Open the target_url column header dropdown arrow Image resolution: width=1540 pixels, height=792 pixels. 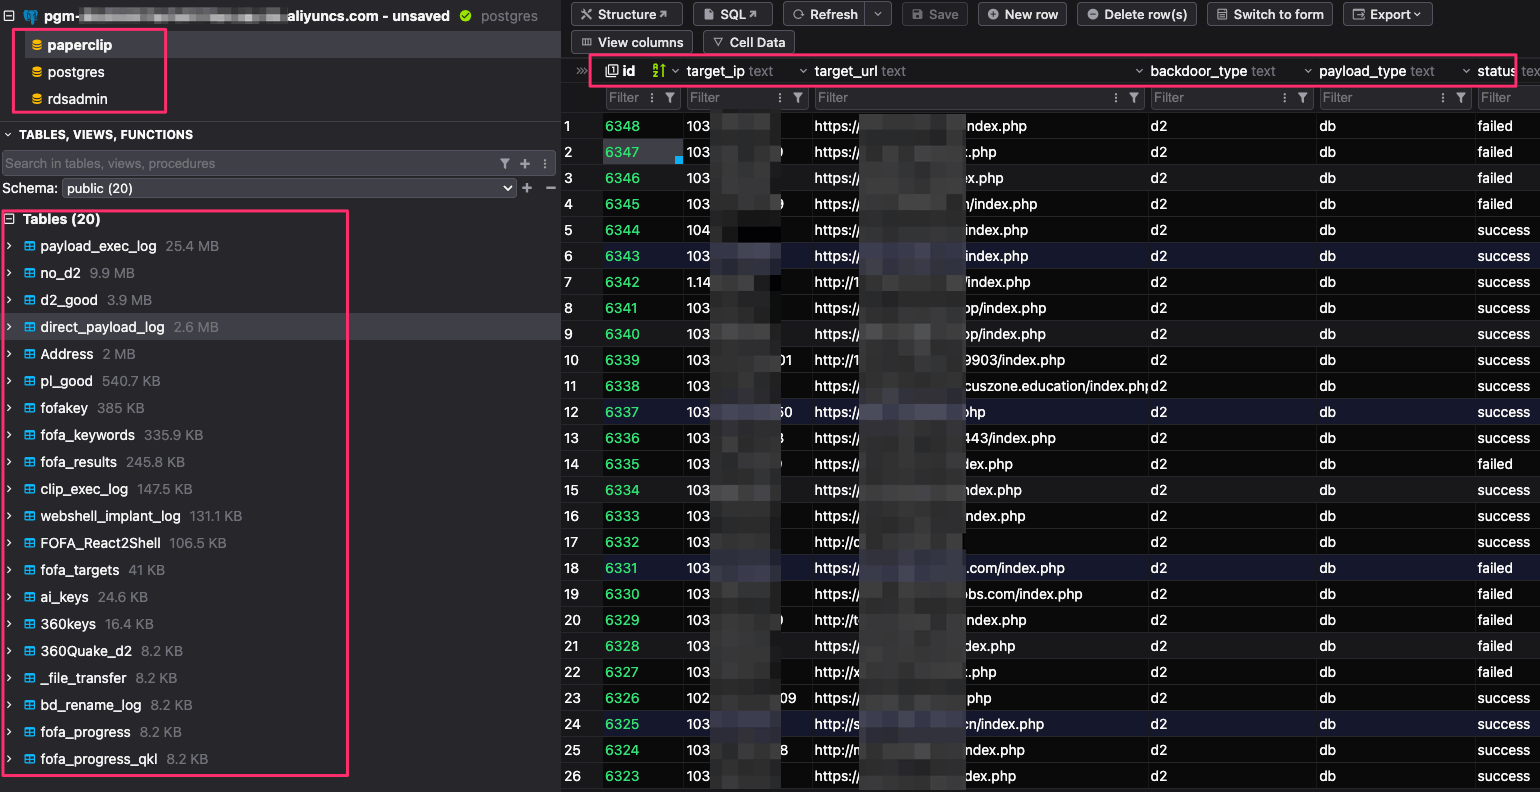[1139, 71]
